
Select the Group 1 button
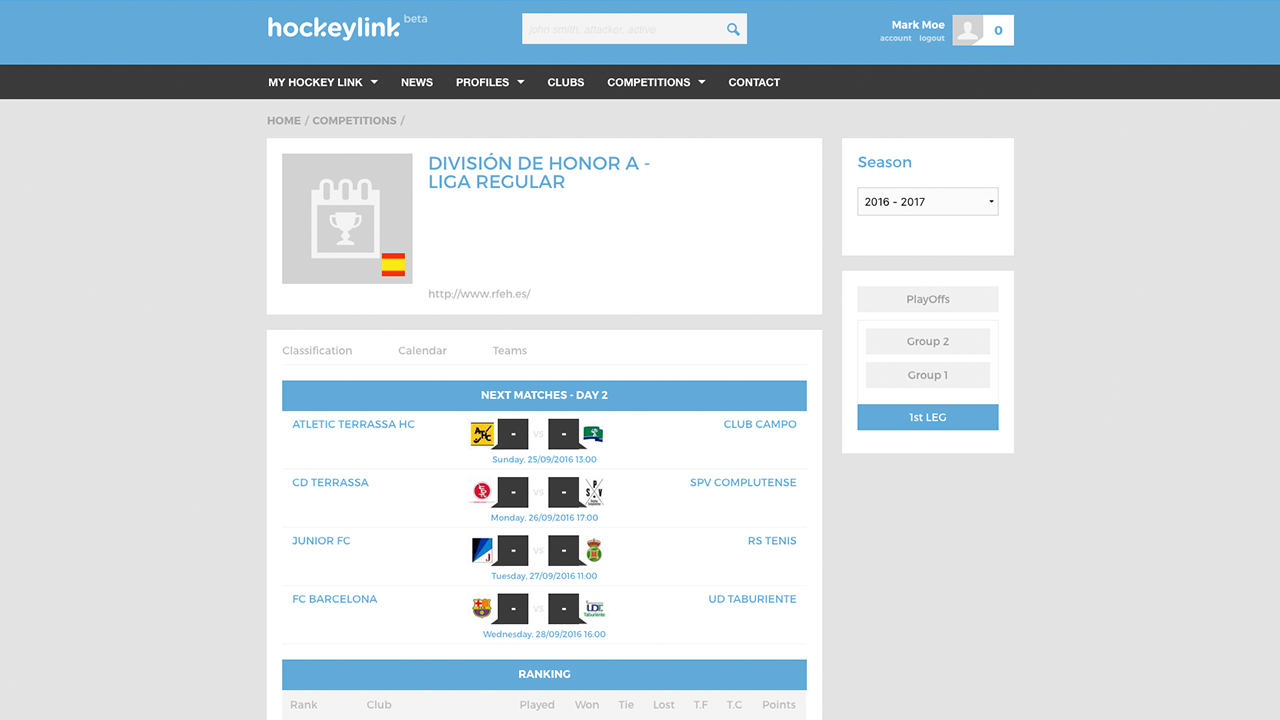(x=928, y=375)
